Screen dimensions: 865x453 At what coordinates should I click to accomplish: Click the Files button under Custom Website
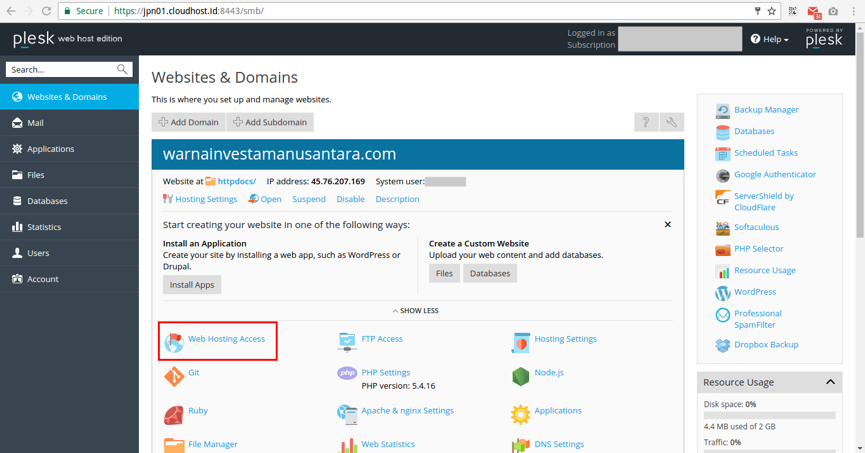444,273
